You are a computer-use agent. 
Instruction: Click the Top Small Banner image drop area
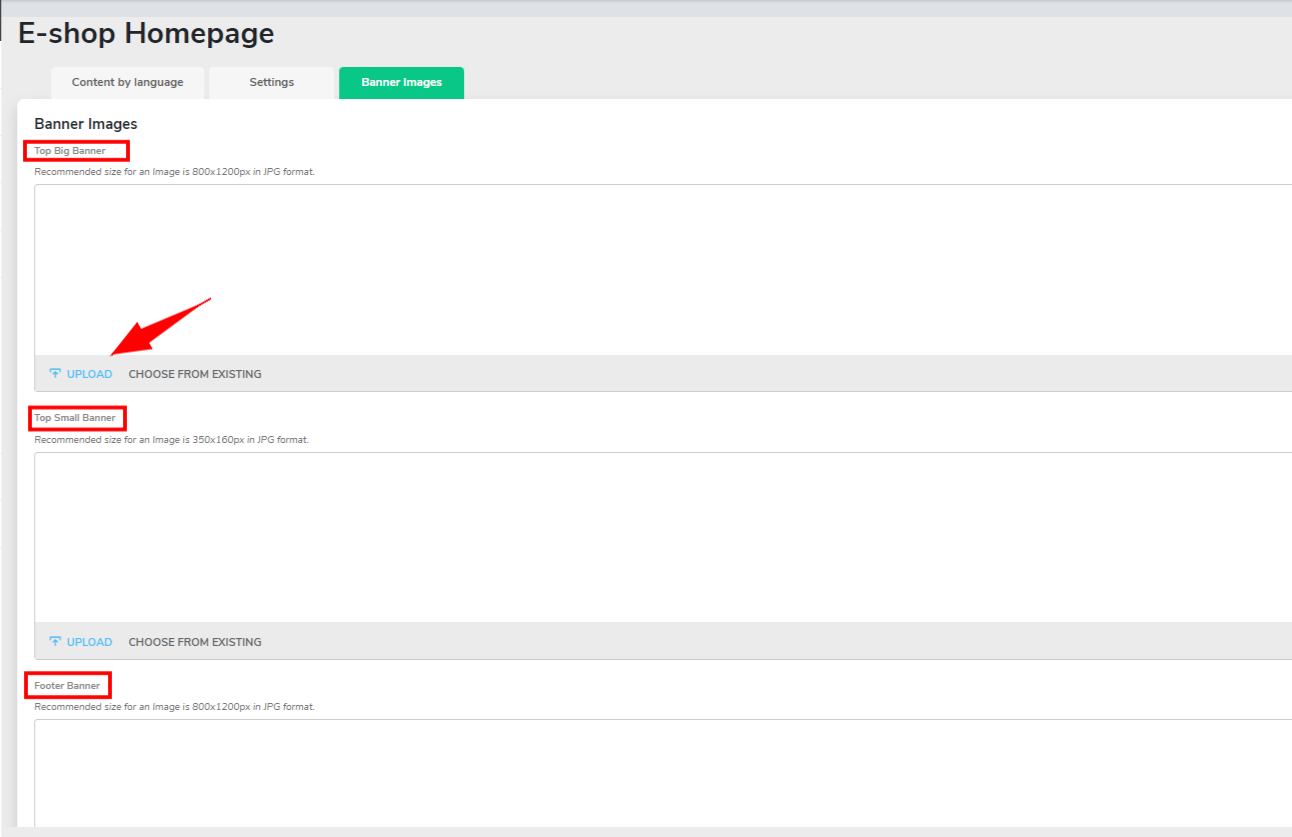(663, 537)
